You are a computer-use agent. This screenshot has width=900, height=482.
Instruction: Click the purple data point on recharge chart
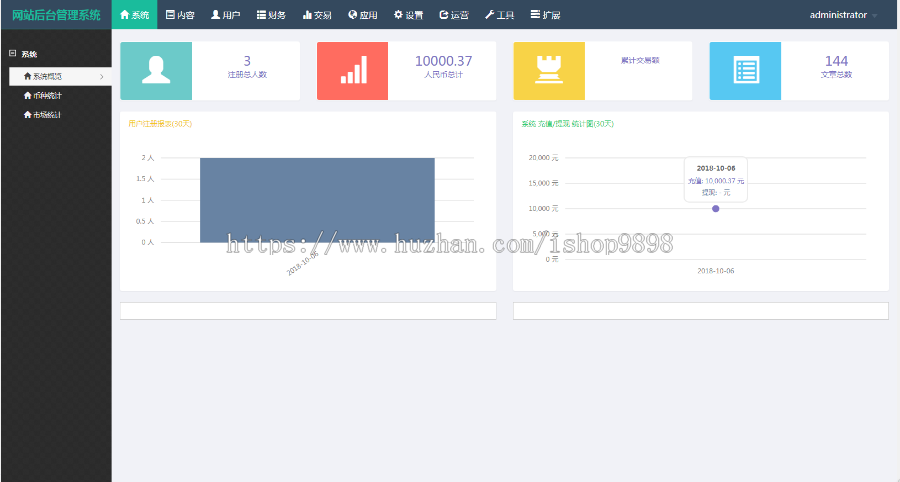coord(716,209)
